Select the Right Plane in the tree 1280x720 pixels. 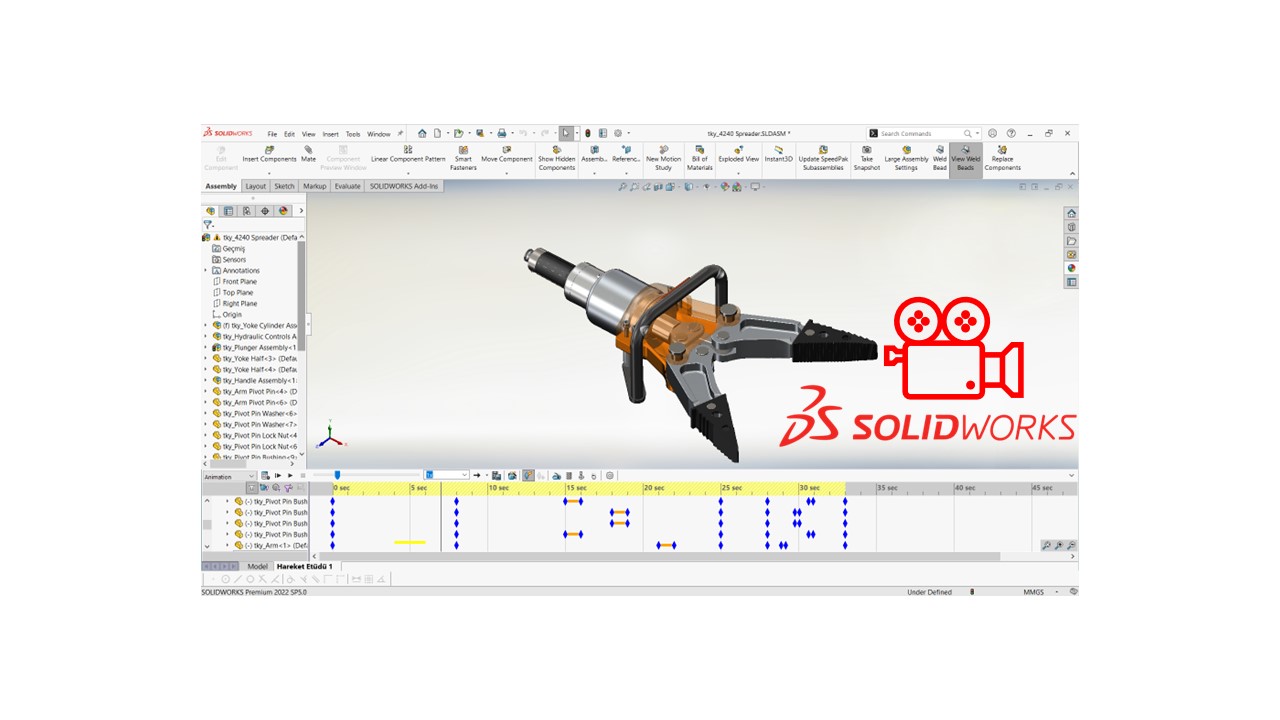[x=234, y=303]
